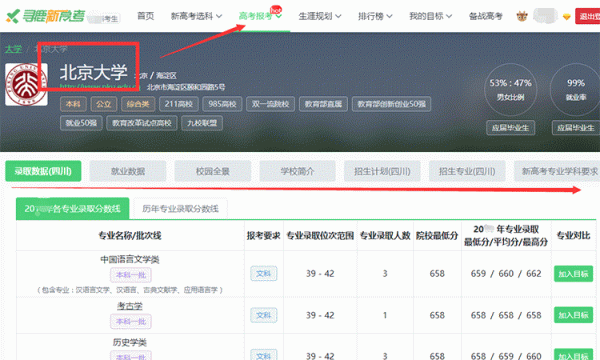
Task: Open the 首页 home page
Action: point(145,16)
